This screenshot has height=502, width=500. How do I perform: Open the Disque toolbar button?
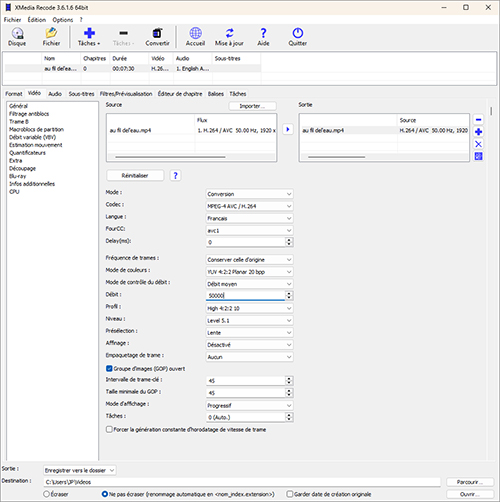click(x=17, y=37)
